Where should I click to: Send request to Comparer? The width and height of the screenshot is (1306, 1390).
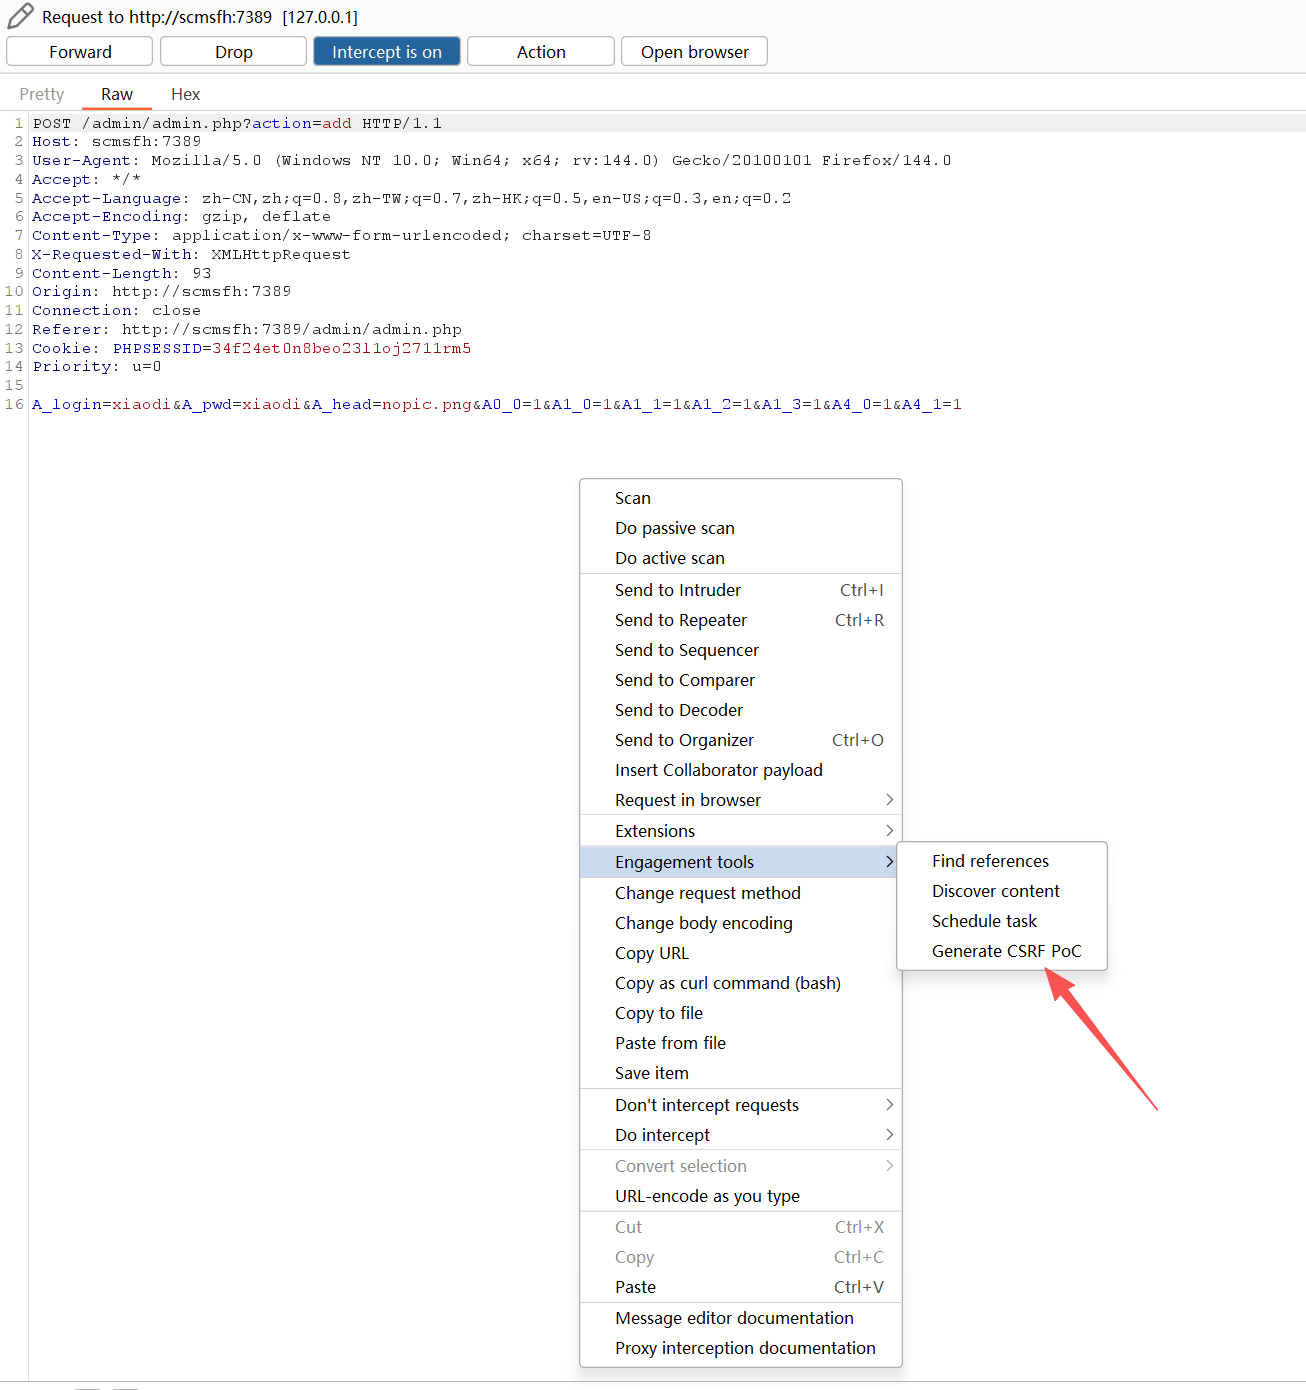(741, 680)
